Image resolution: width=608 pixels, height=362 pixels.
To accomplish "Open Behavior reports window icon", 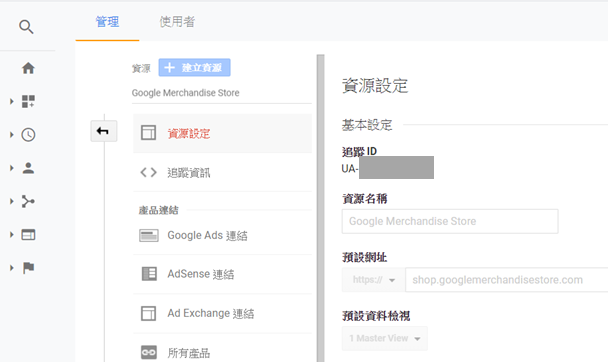I will click(x=28, y=234).
